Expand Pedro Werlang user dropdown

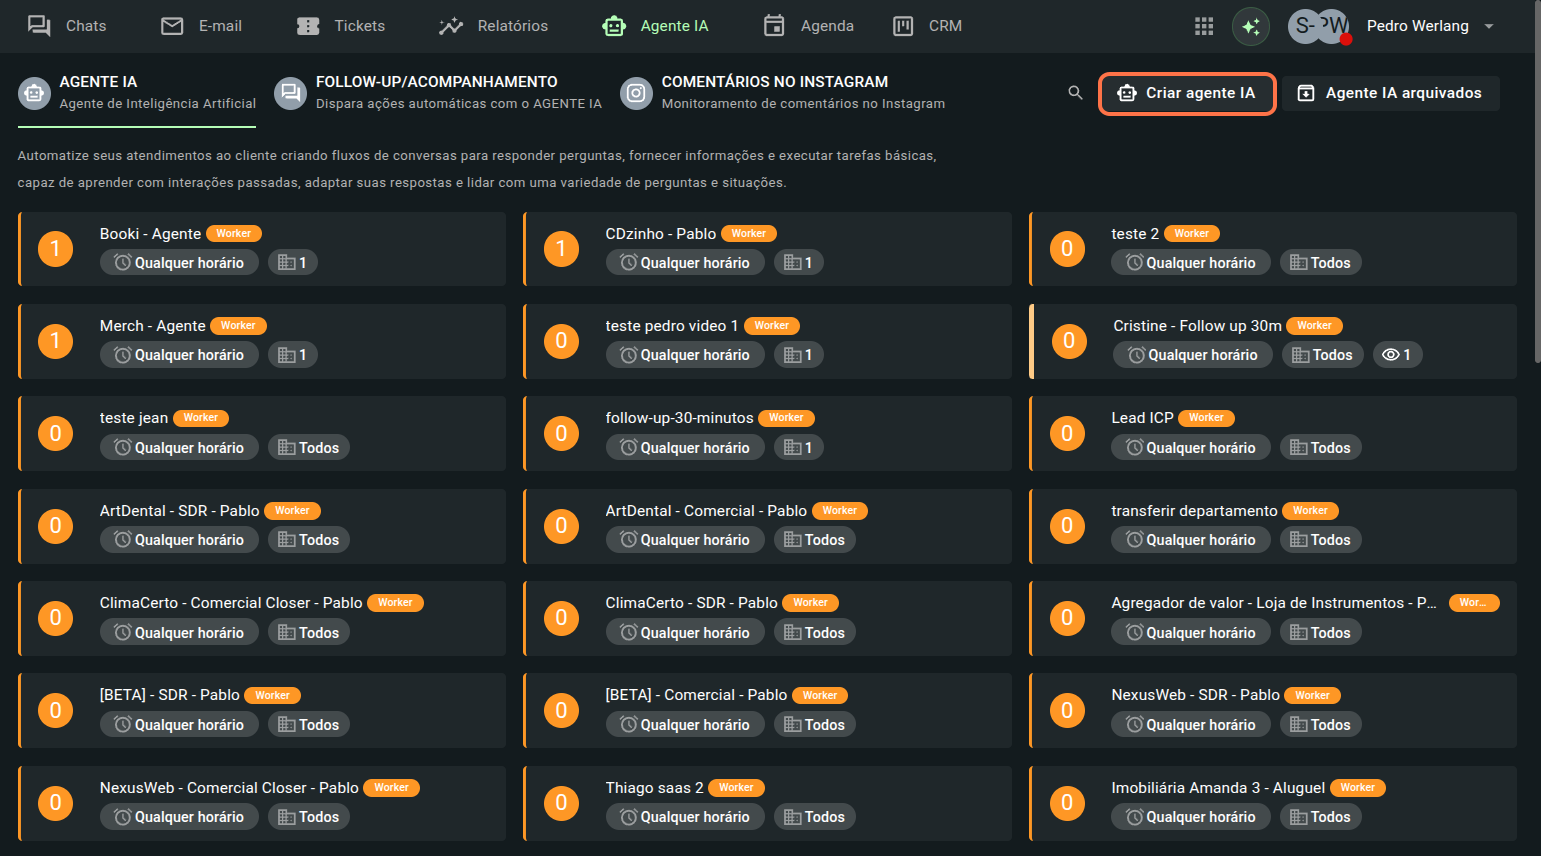pos(1488,26)
